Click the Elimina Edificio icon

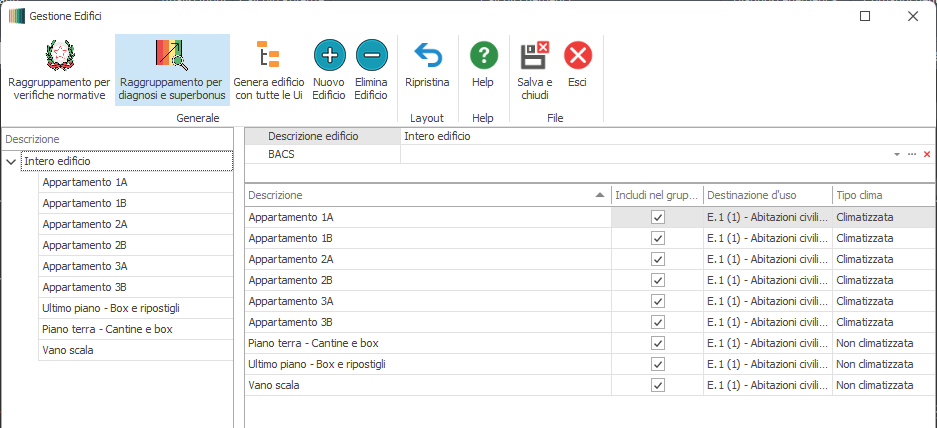tap(371, 56)
